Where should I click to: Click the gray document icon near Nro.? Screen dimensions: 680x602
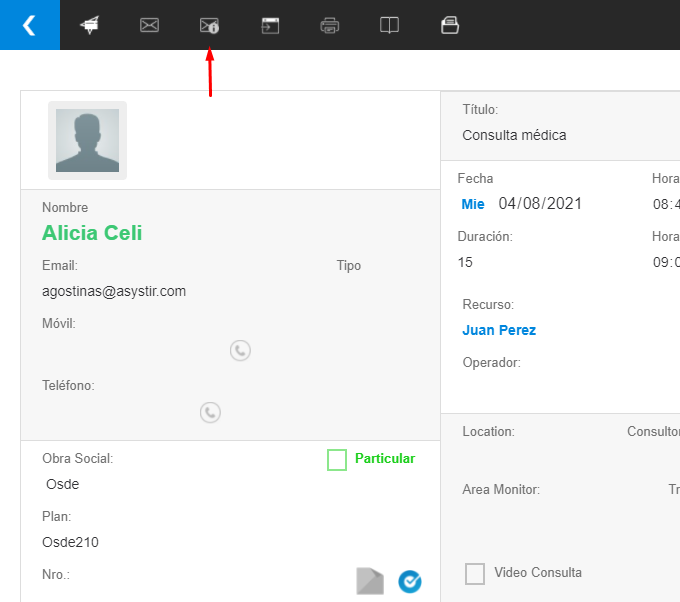[370, 581]
